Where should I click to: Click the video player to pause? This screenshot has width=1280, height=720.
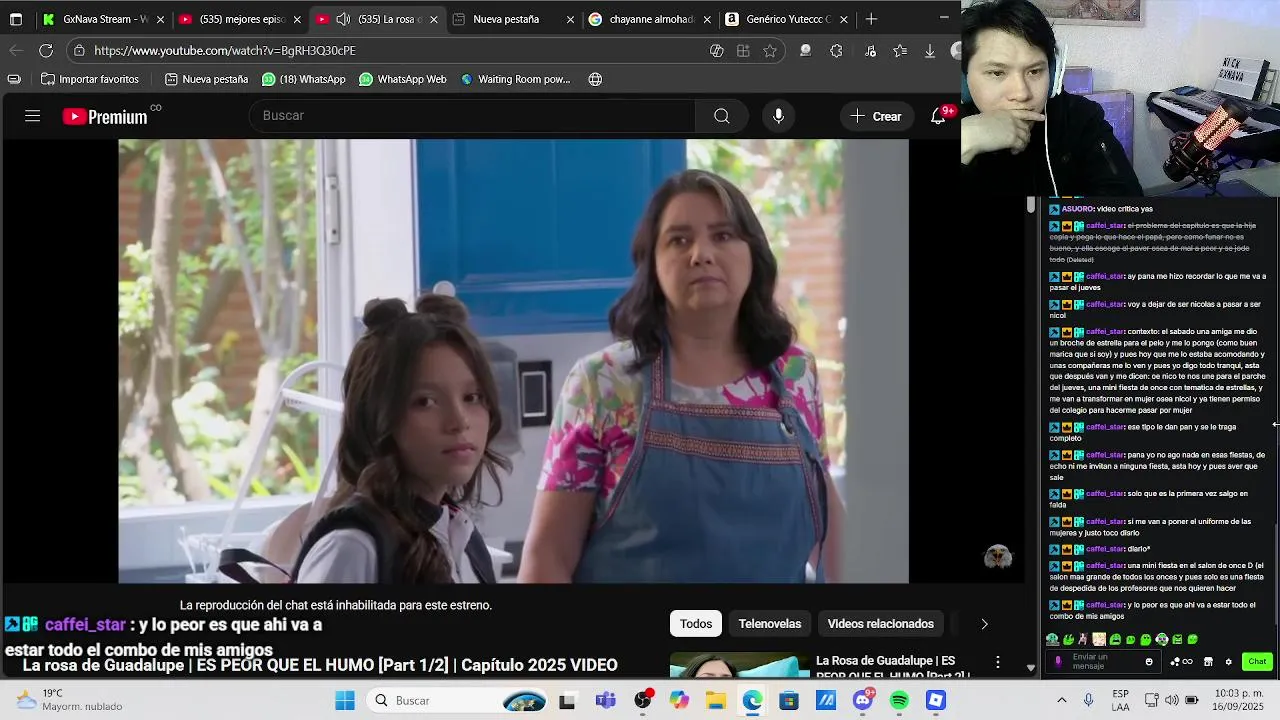(x=513, y=361)
